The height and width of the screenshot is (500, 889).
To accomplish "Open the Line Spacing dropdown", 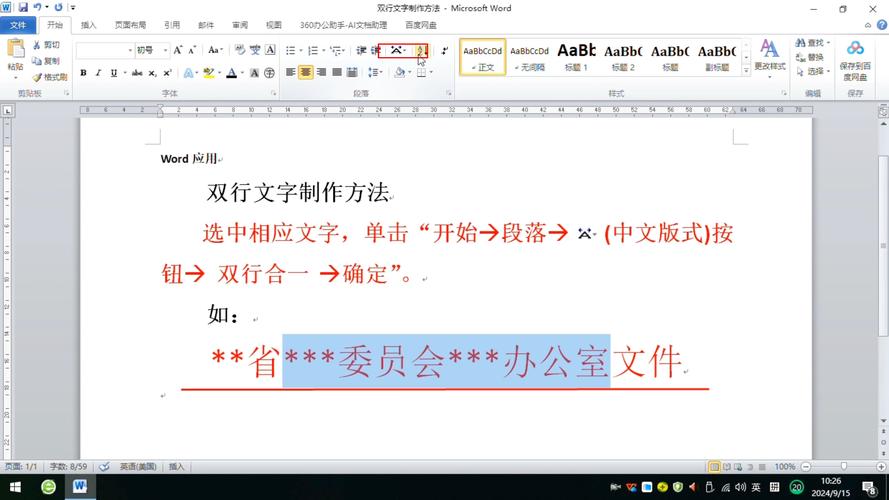I will [375, 72].
